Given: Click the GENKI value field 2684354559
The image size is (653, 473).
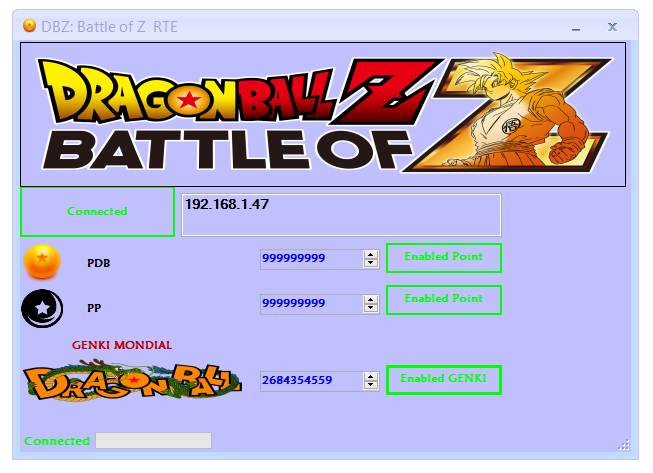Looking at the screenshot, I should tap(312, 381).
